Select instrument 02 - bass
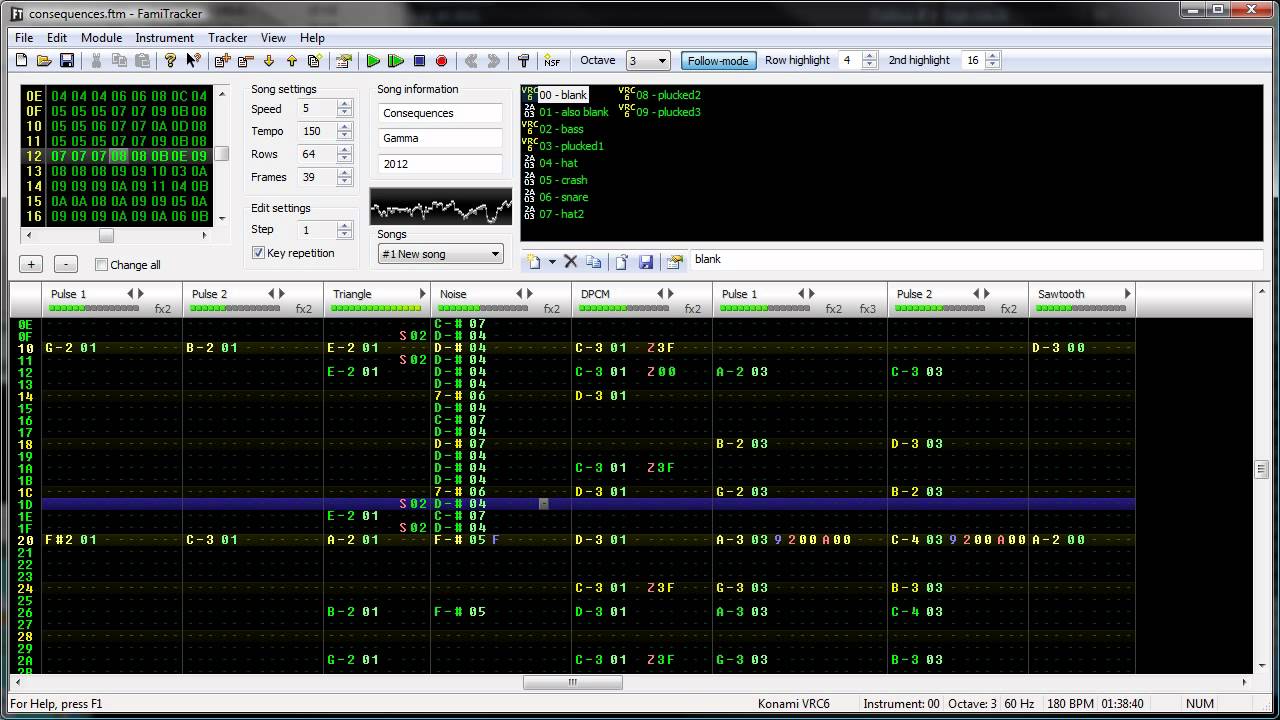This screenshot has height=720, width=1280. pyautogui.click(x=561, y=129)
